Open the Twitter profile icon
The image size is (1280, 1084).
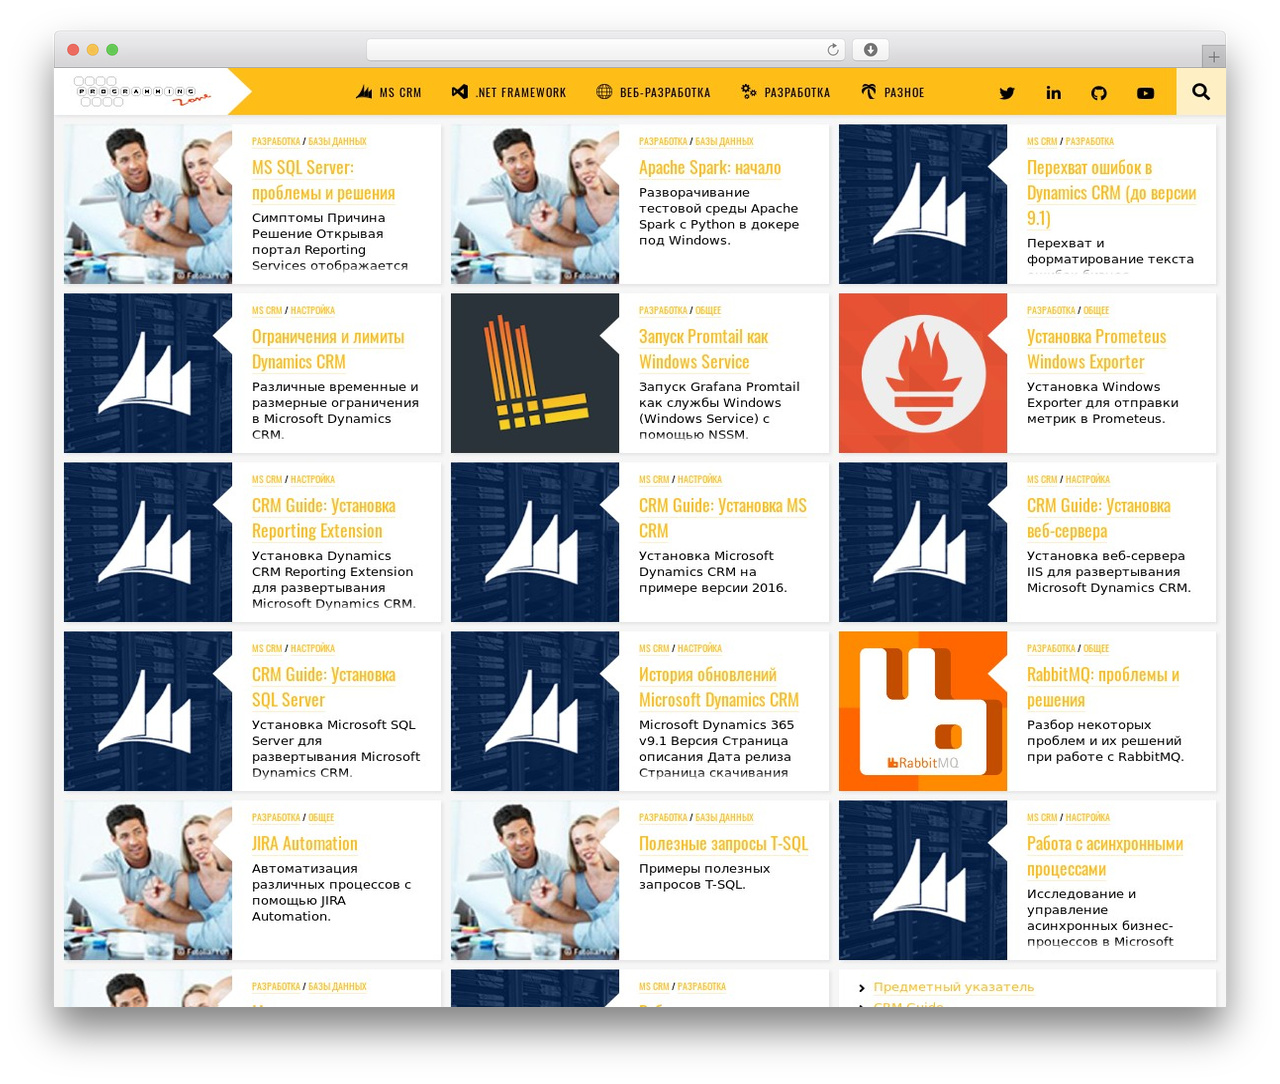(1007, 93)
